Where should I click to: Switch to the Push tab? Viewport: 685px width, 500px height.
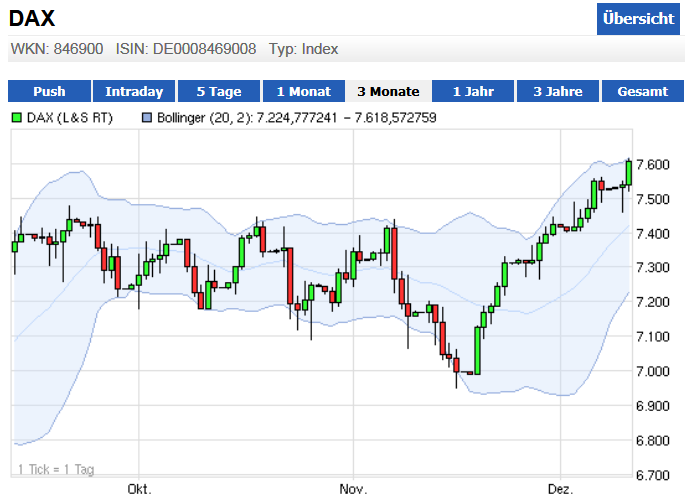pos(49,91)
